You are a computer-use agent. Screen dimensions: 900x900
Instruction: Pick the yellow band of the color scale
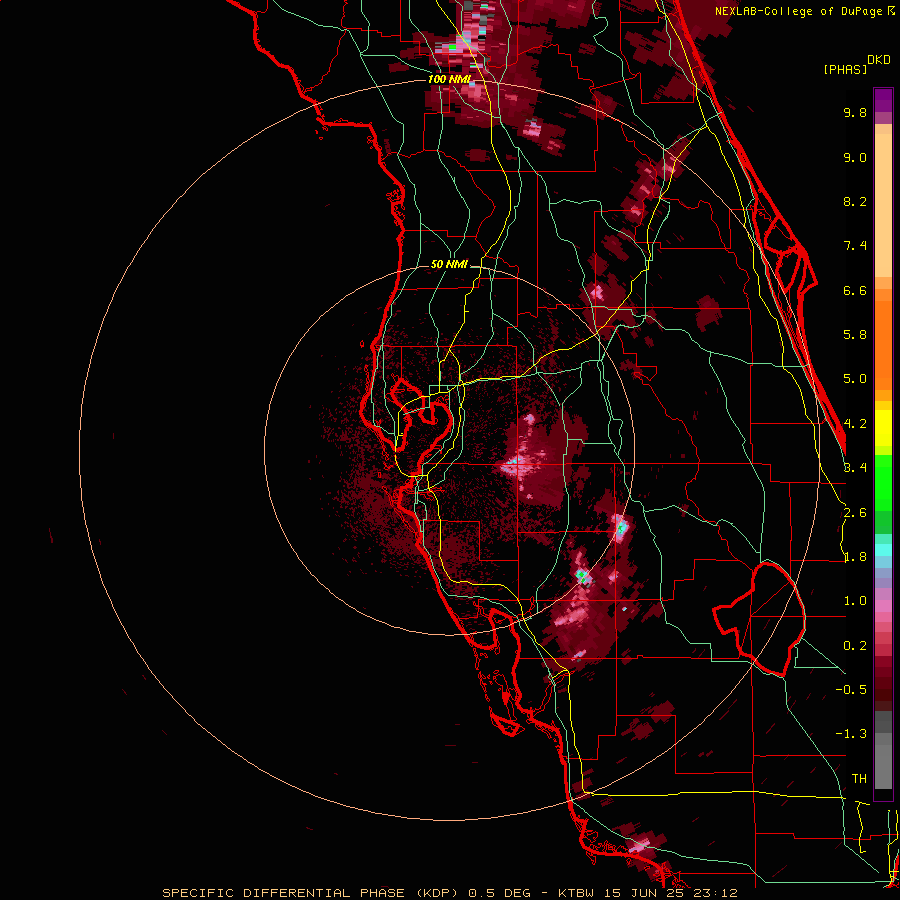point(883,428)
